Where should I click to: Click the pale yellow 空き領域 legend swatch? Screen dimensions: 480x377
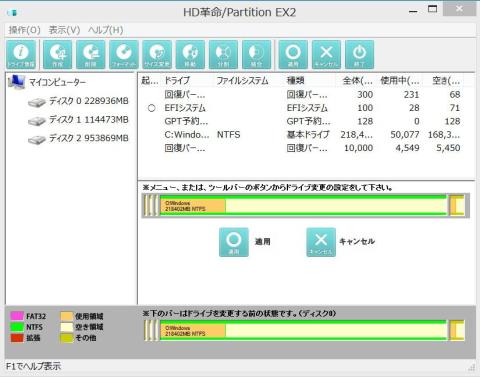point(67,327)
